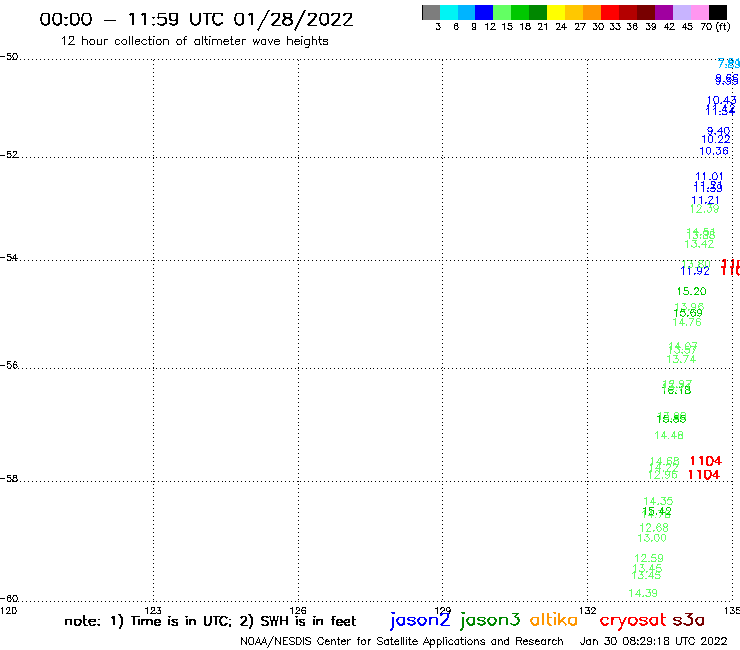Image resolution: width=740 pixels, height=650 pixels.
Task: Click the blue 10.43 wave height value
Action: pos(721,100)
